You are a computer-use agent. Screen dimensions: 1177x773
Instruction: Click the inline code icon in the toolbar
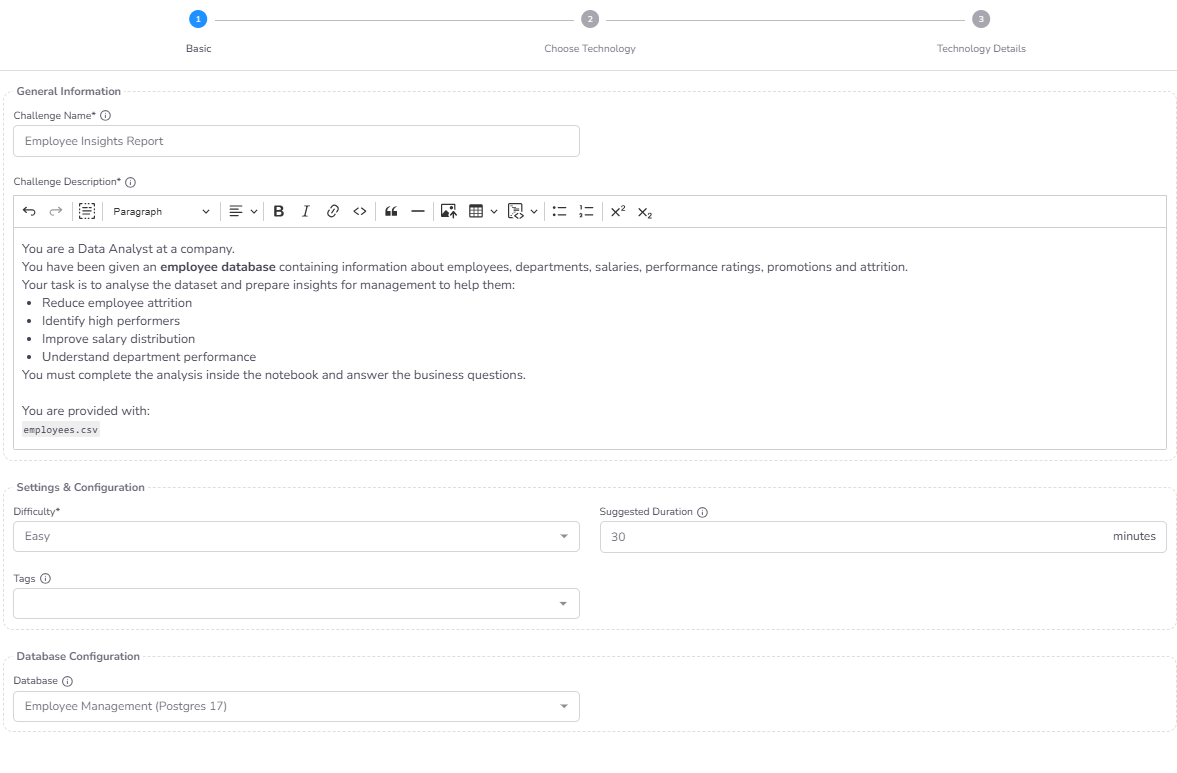360,211
